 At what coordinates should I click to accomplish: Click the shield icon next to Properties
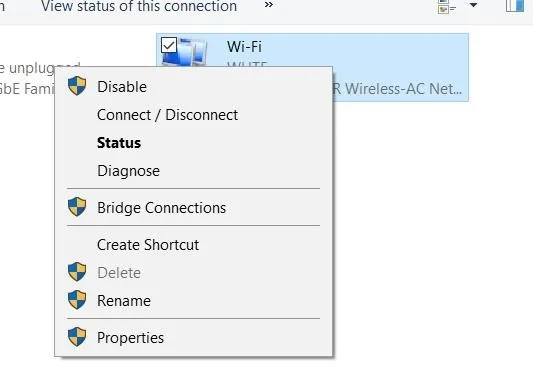[77, 337]
